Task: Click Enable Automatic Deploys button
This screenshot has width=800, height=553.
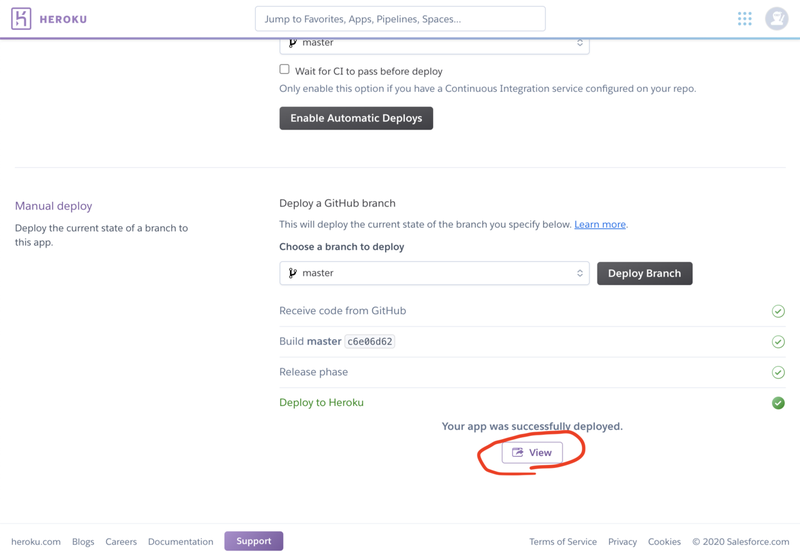Action: tap(356, 118)
